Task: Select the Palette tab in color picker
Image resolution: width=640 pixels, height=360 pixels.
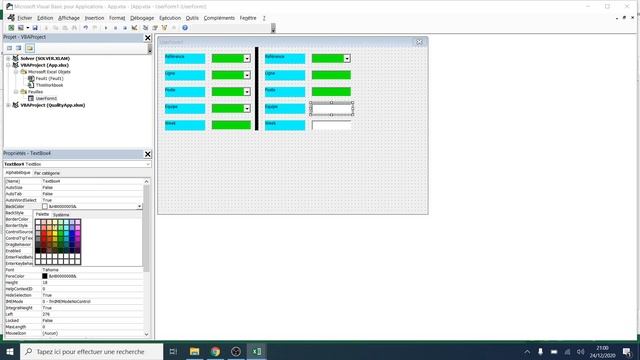Action: coord(42,214)
